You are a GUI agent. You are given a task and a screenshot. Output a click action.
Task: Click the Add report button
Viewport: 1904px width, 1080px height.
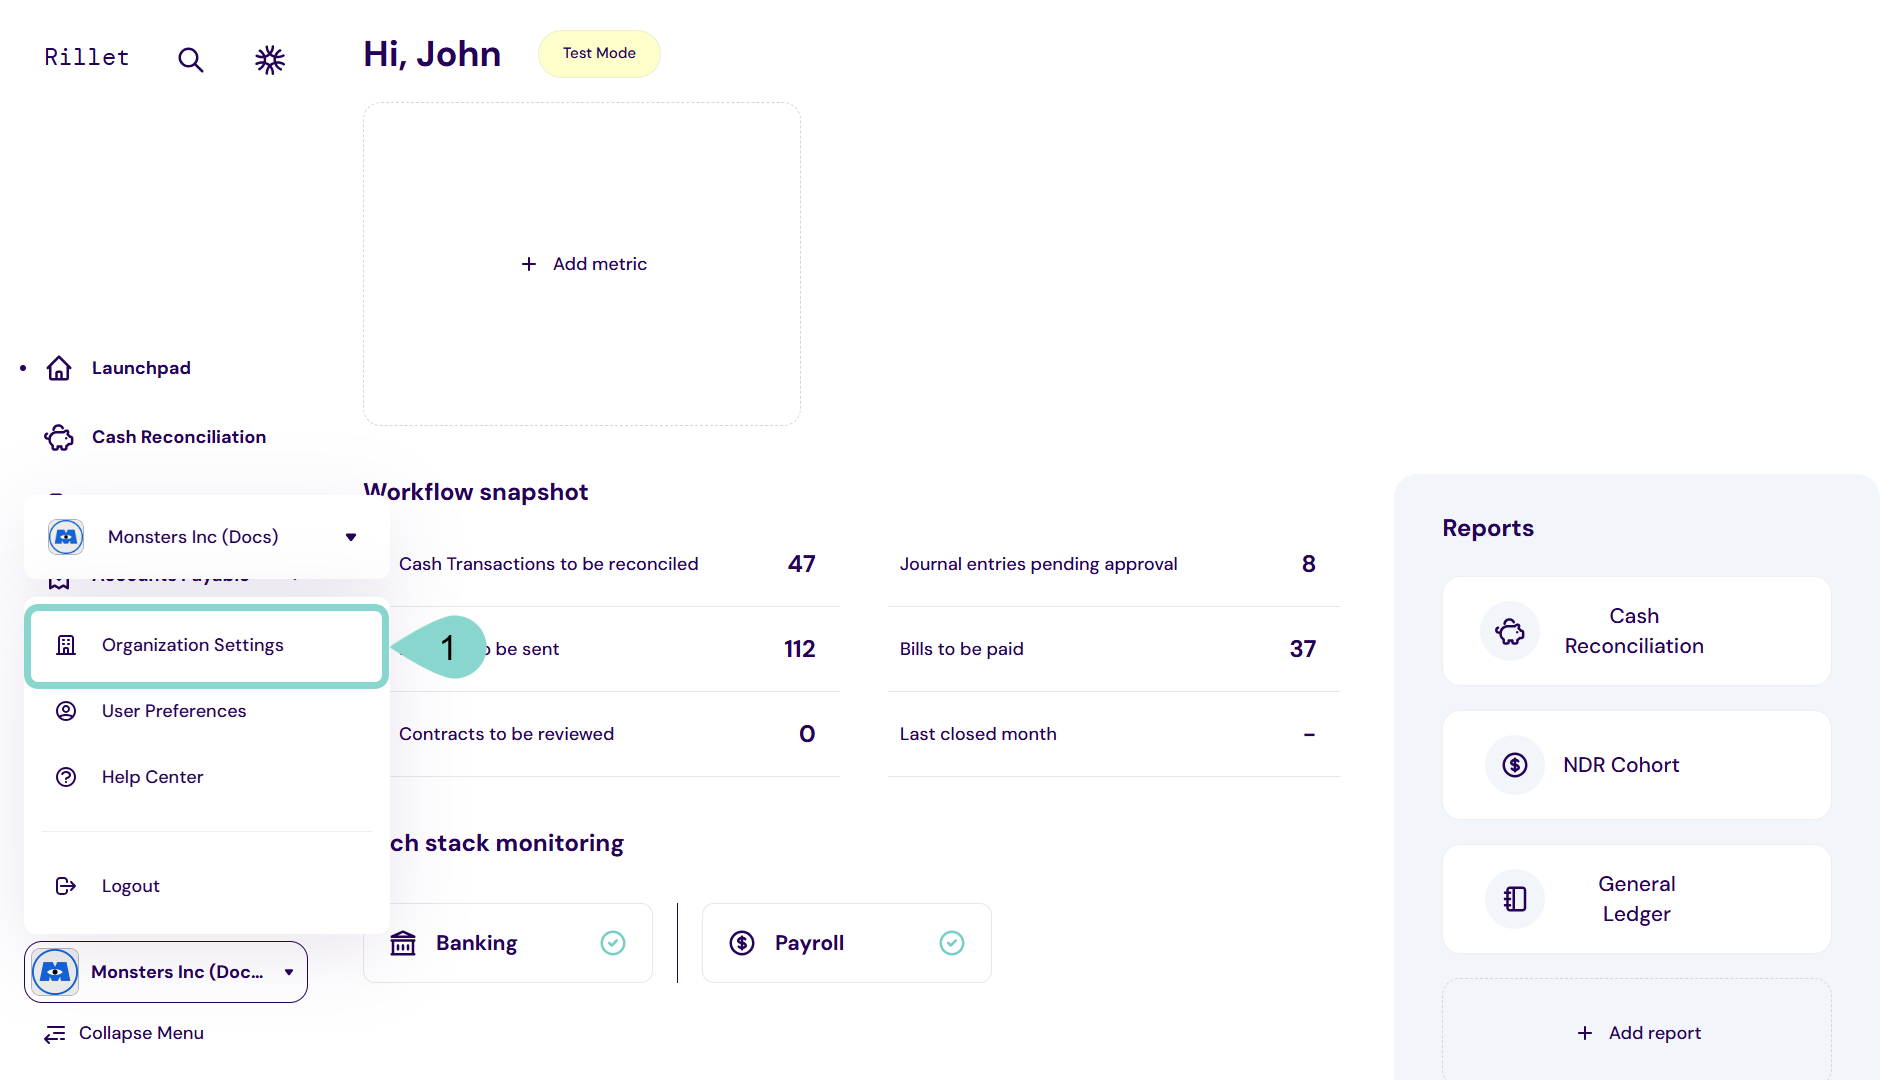pyautogui.click(x=1638, y=1033)
